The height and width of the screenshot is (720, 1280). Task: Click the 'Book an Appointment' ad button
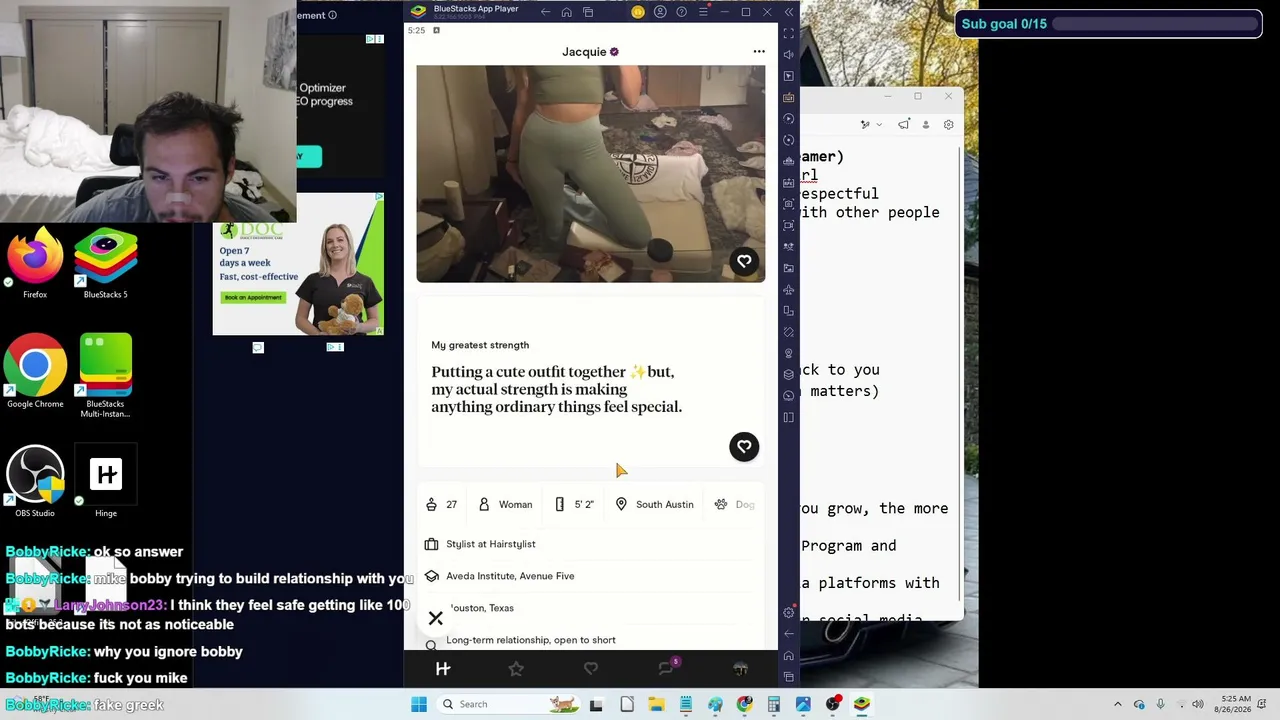(253, 297)
